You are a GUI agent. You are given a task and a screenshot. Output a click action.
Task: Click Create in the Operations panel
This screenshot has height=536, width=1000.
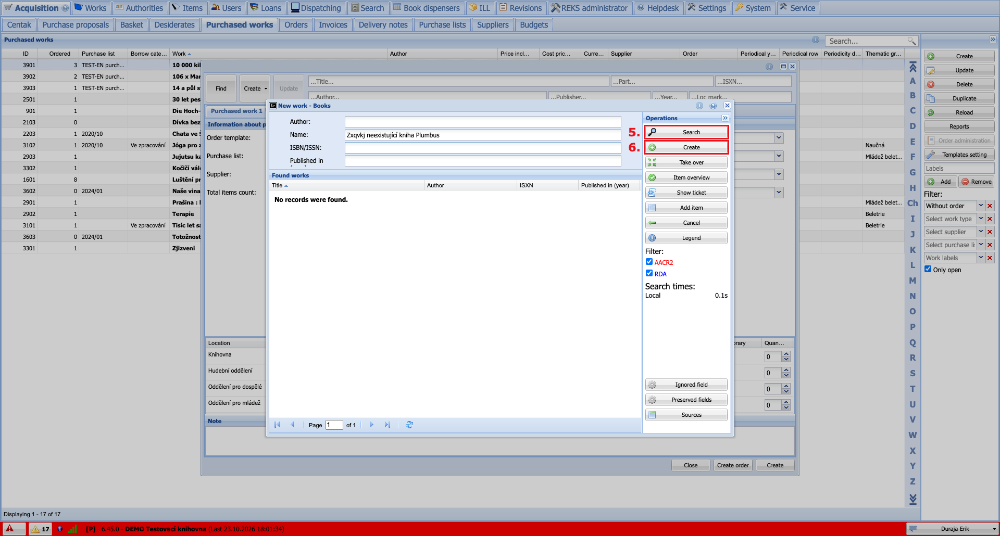[686, 147]
